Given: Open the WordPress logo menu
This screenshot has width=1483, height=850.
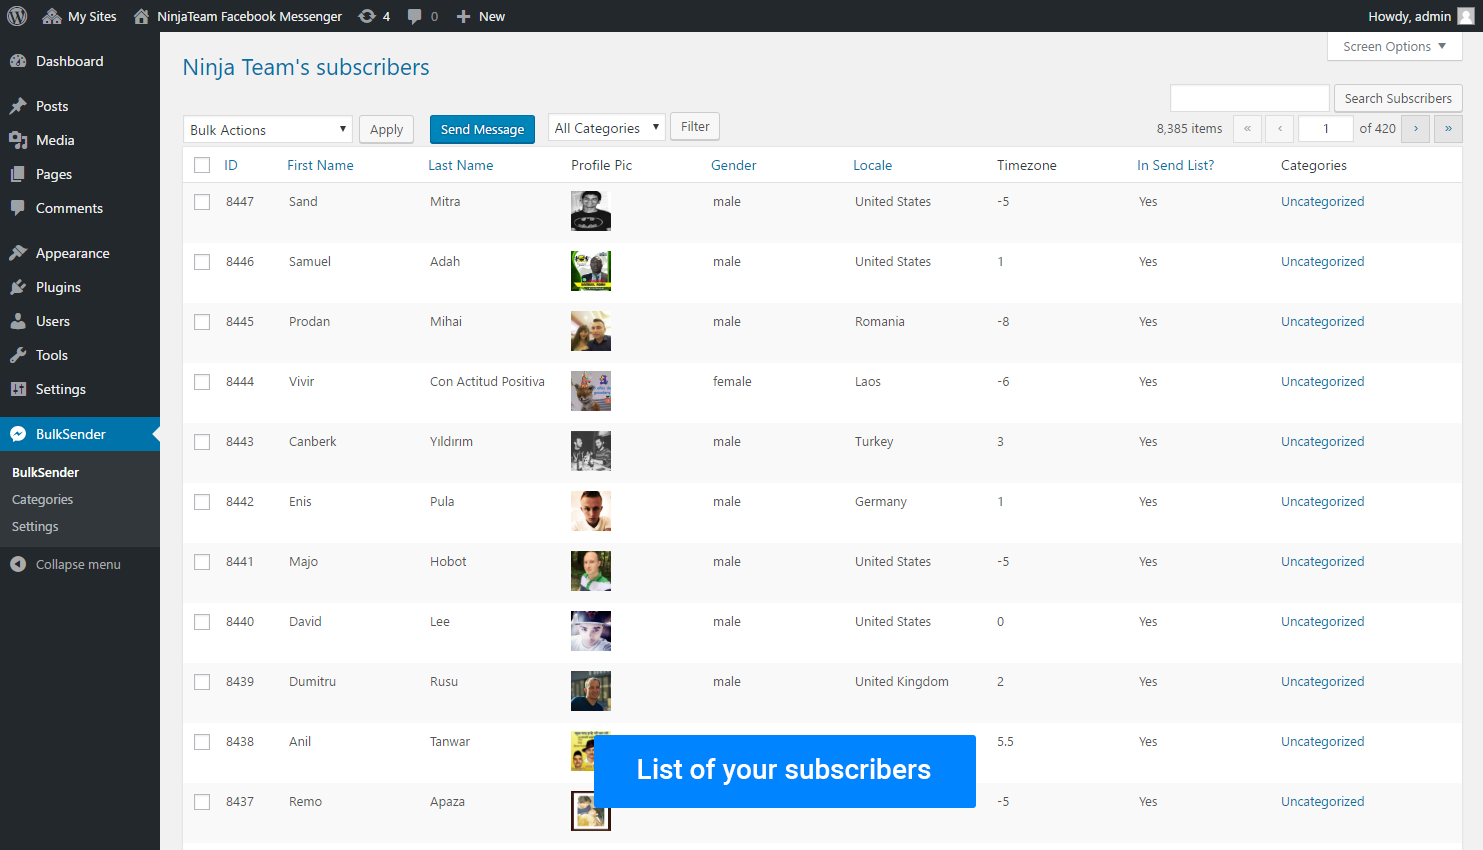Looking at the screenshot, I should (17, 16).
